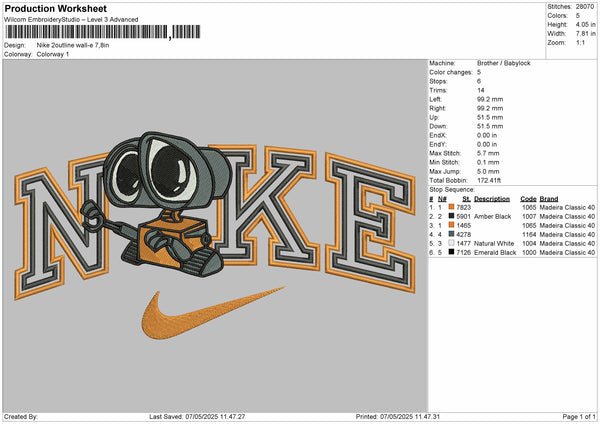
Task: Click the Stitches value 28070
Action: 585,7
